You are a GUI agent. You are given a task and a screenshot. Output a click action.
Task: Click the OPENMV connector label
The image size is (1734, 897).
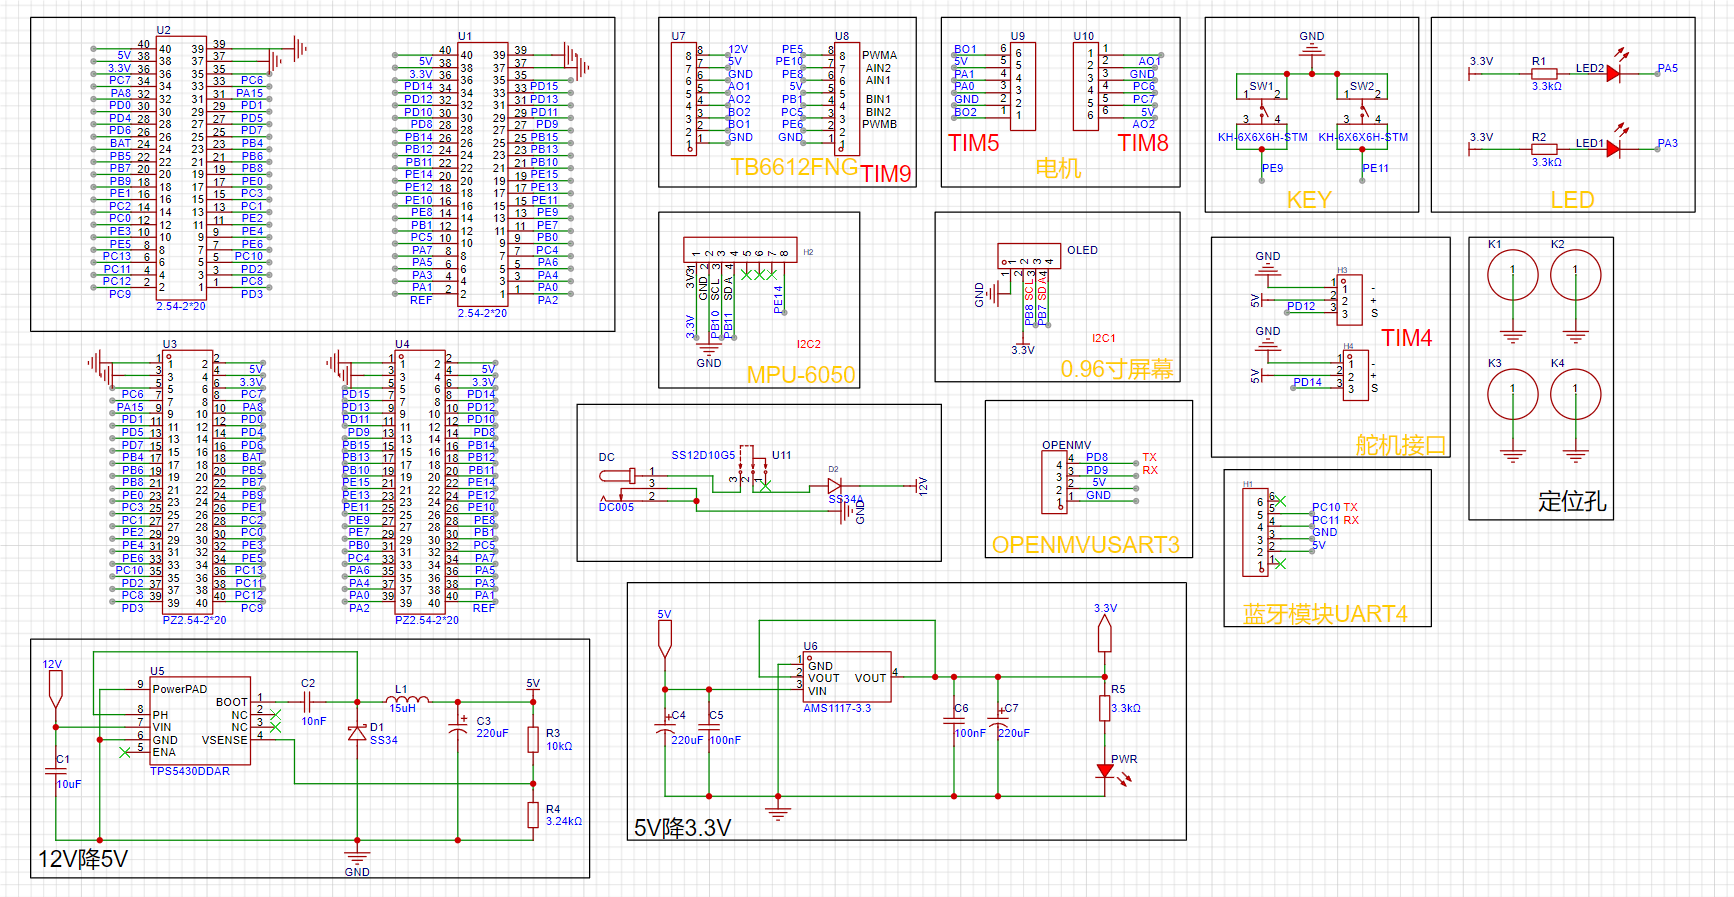point(1067,445)
